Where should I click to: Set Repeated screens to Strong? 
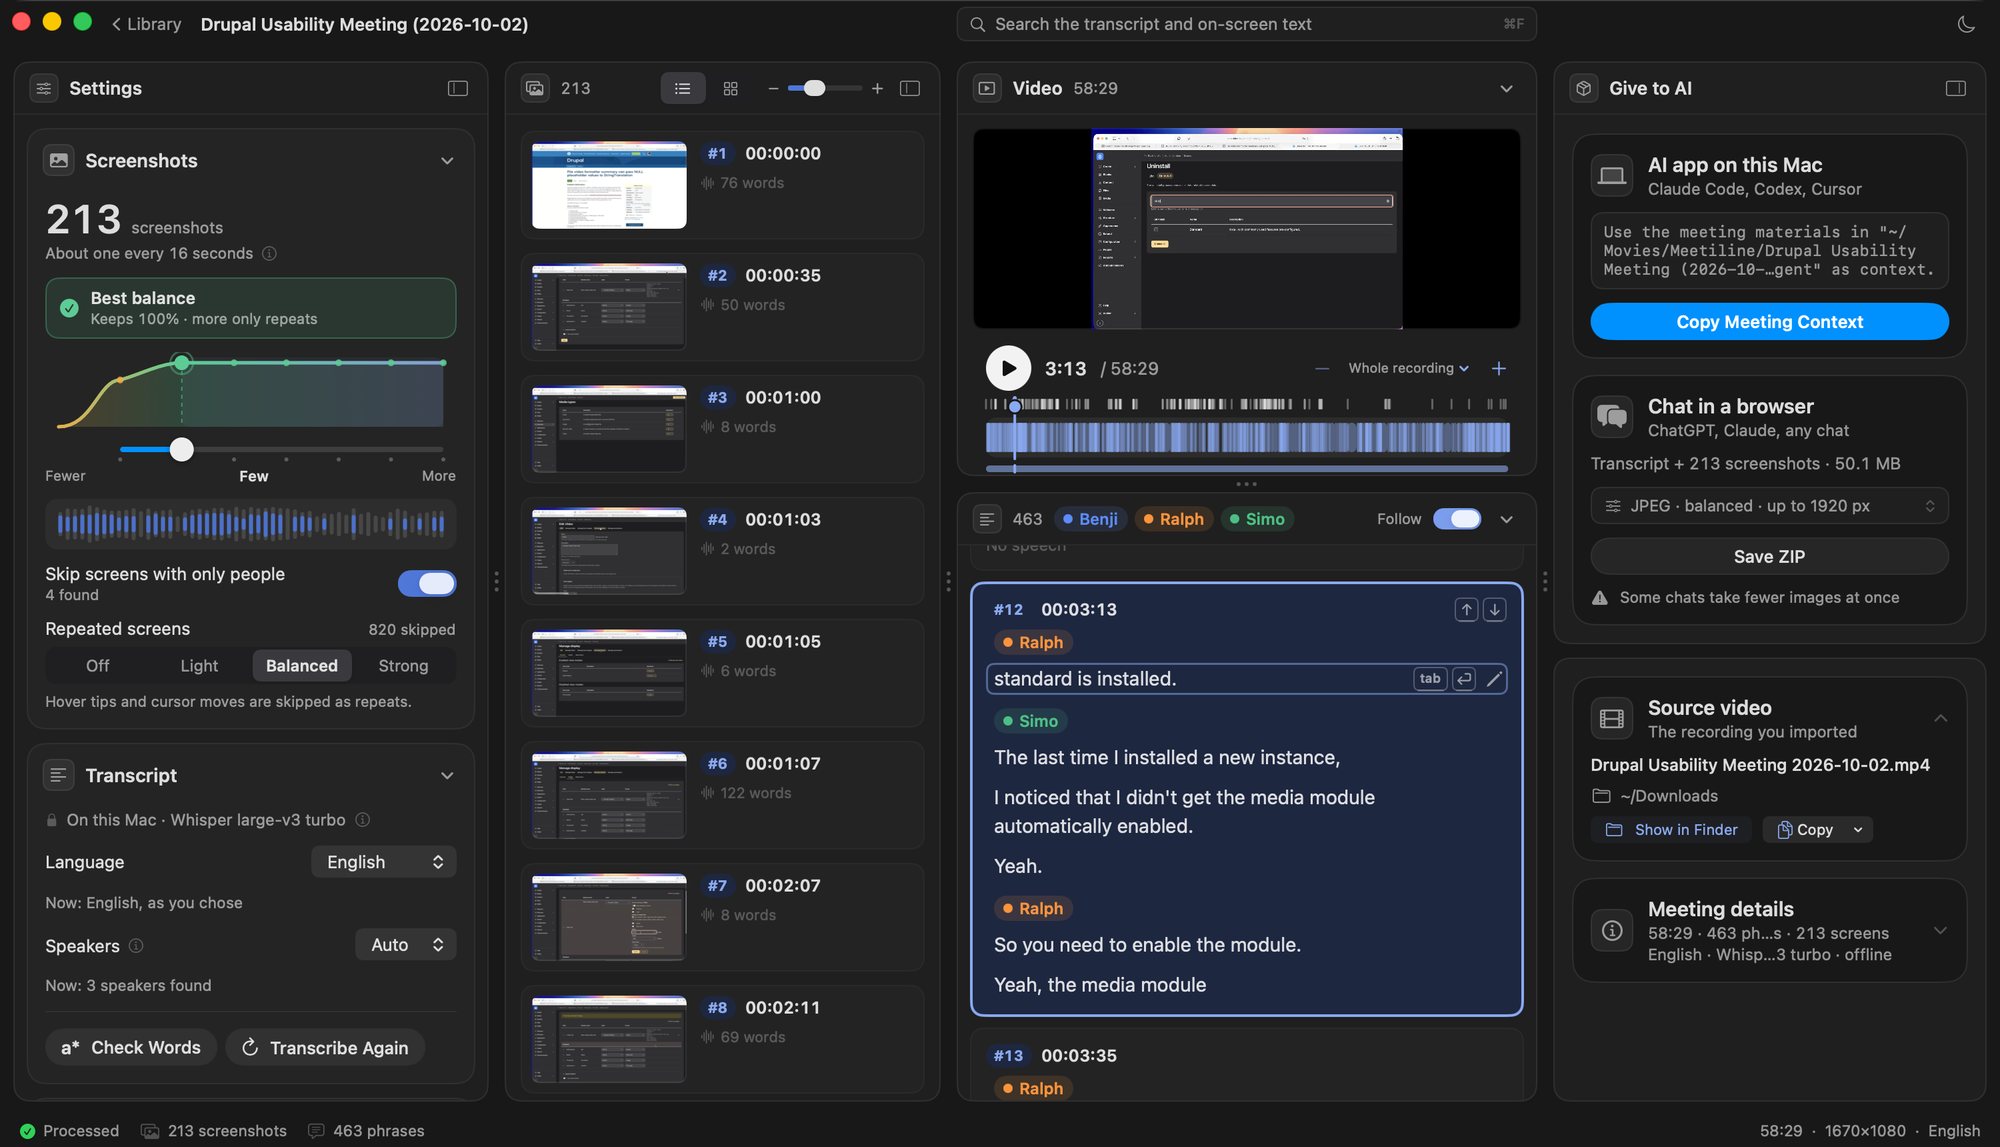(403, 666)
